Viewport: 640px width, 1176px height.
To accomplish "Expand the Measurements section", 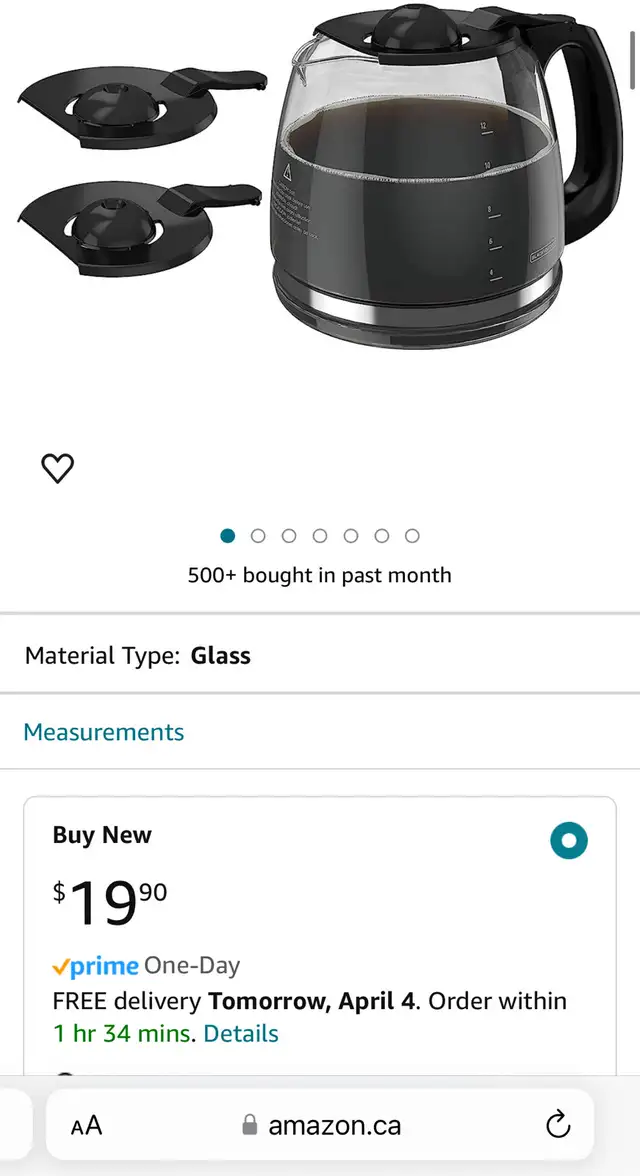I will point(104,732).
